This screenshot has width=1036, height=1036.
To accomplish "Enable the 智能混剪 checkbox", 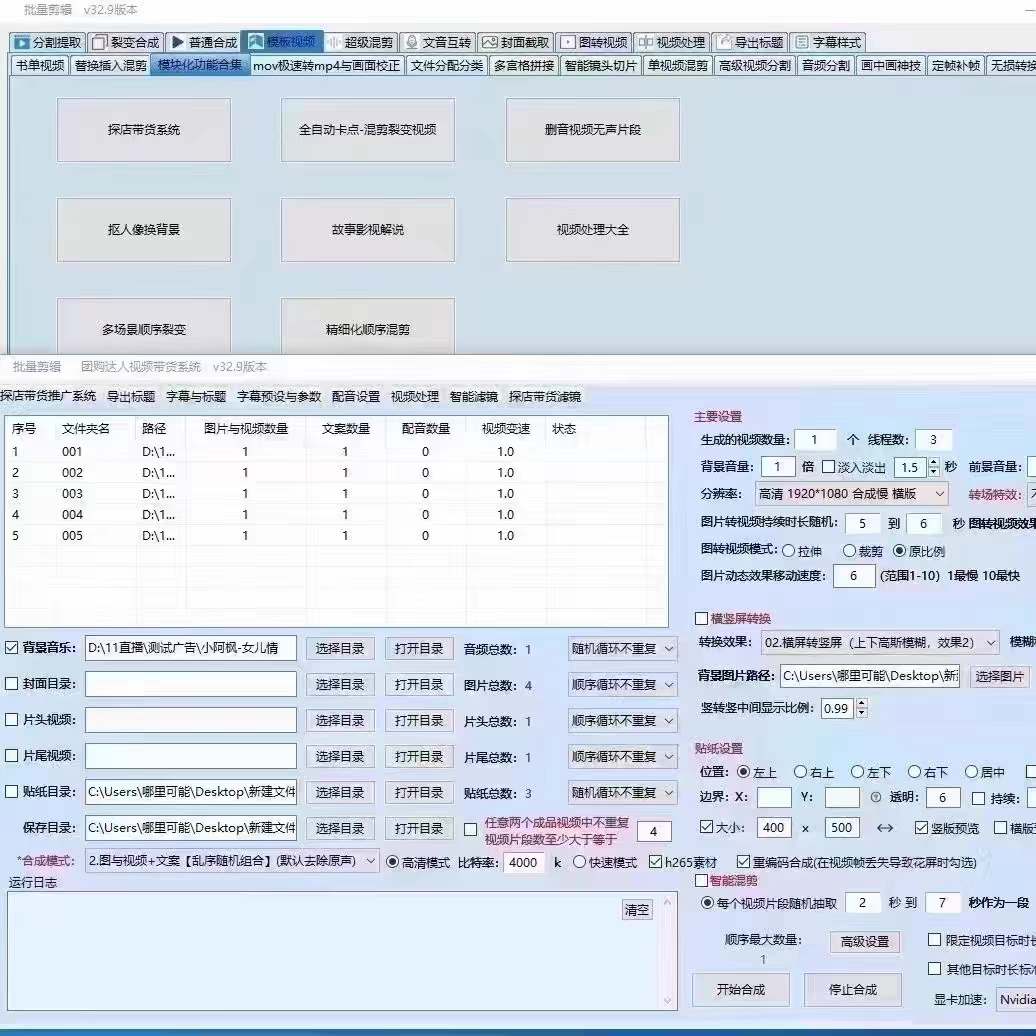I will [702, 880].
